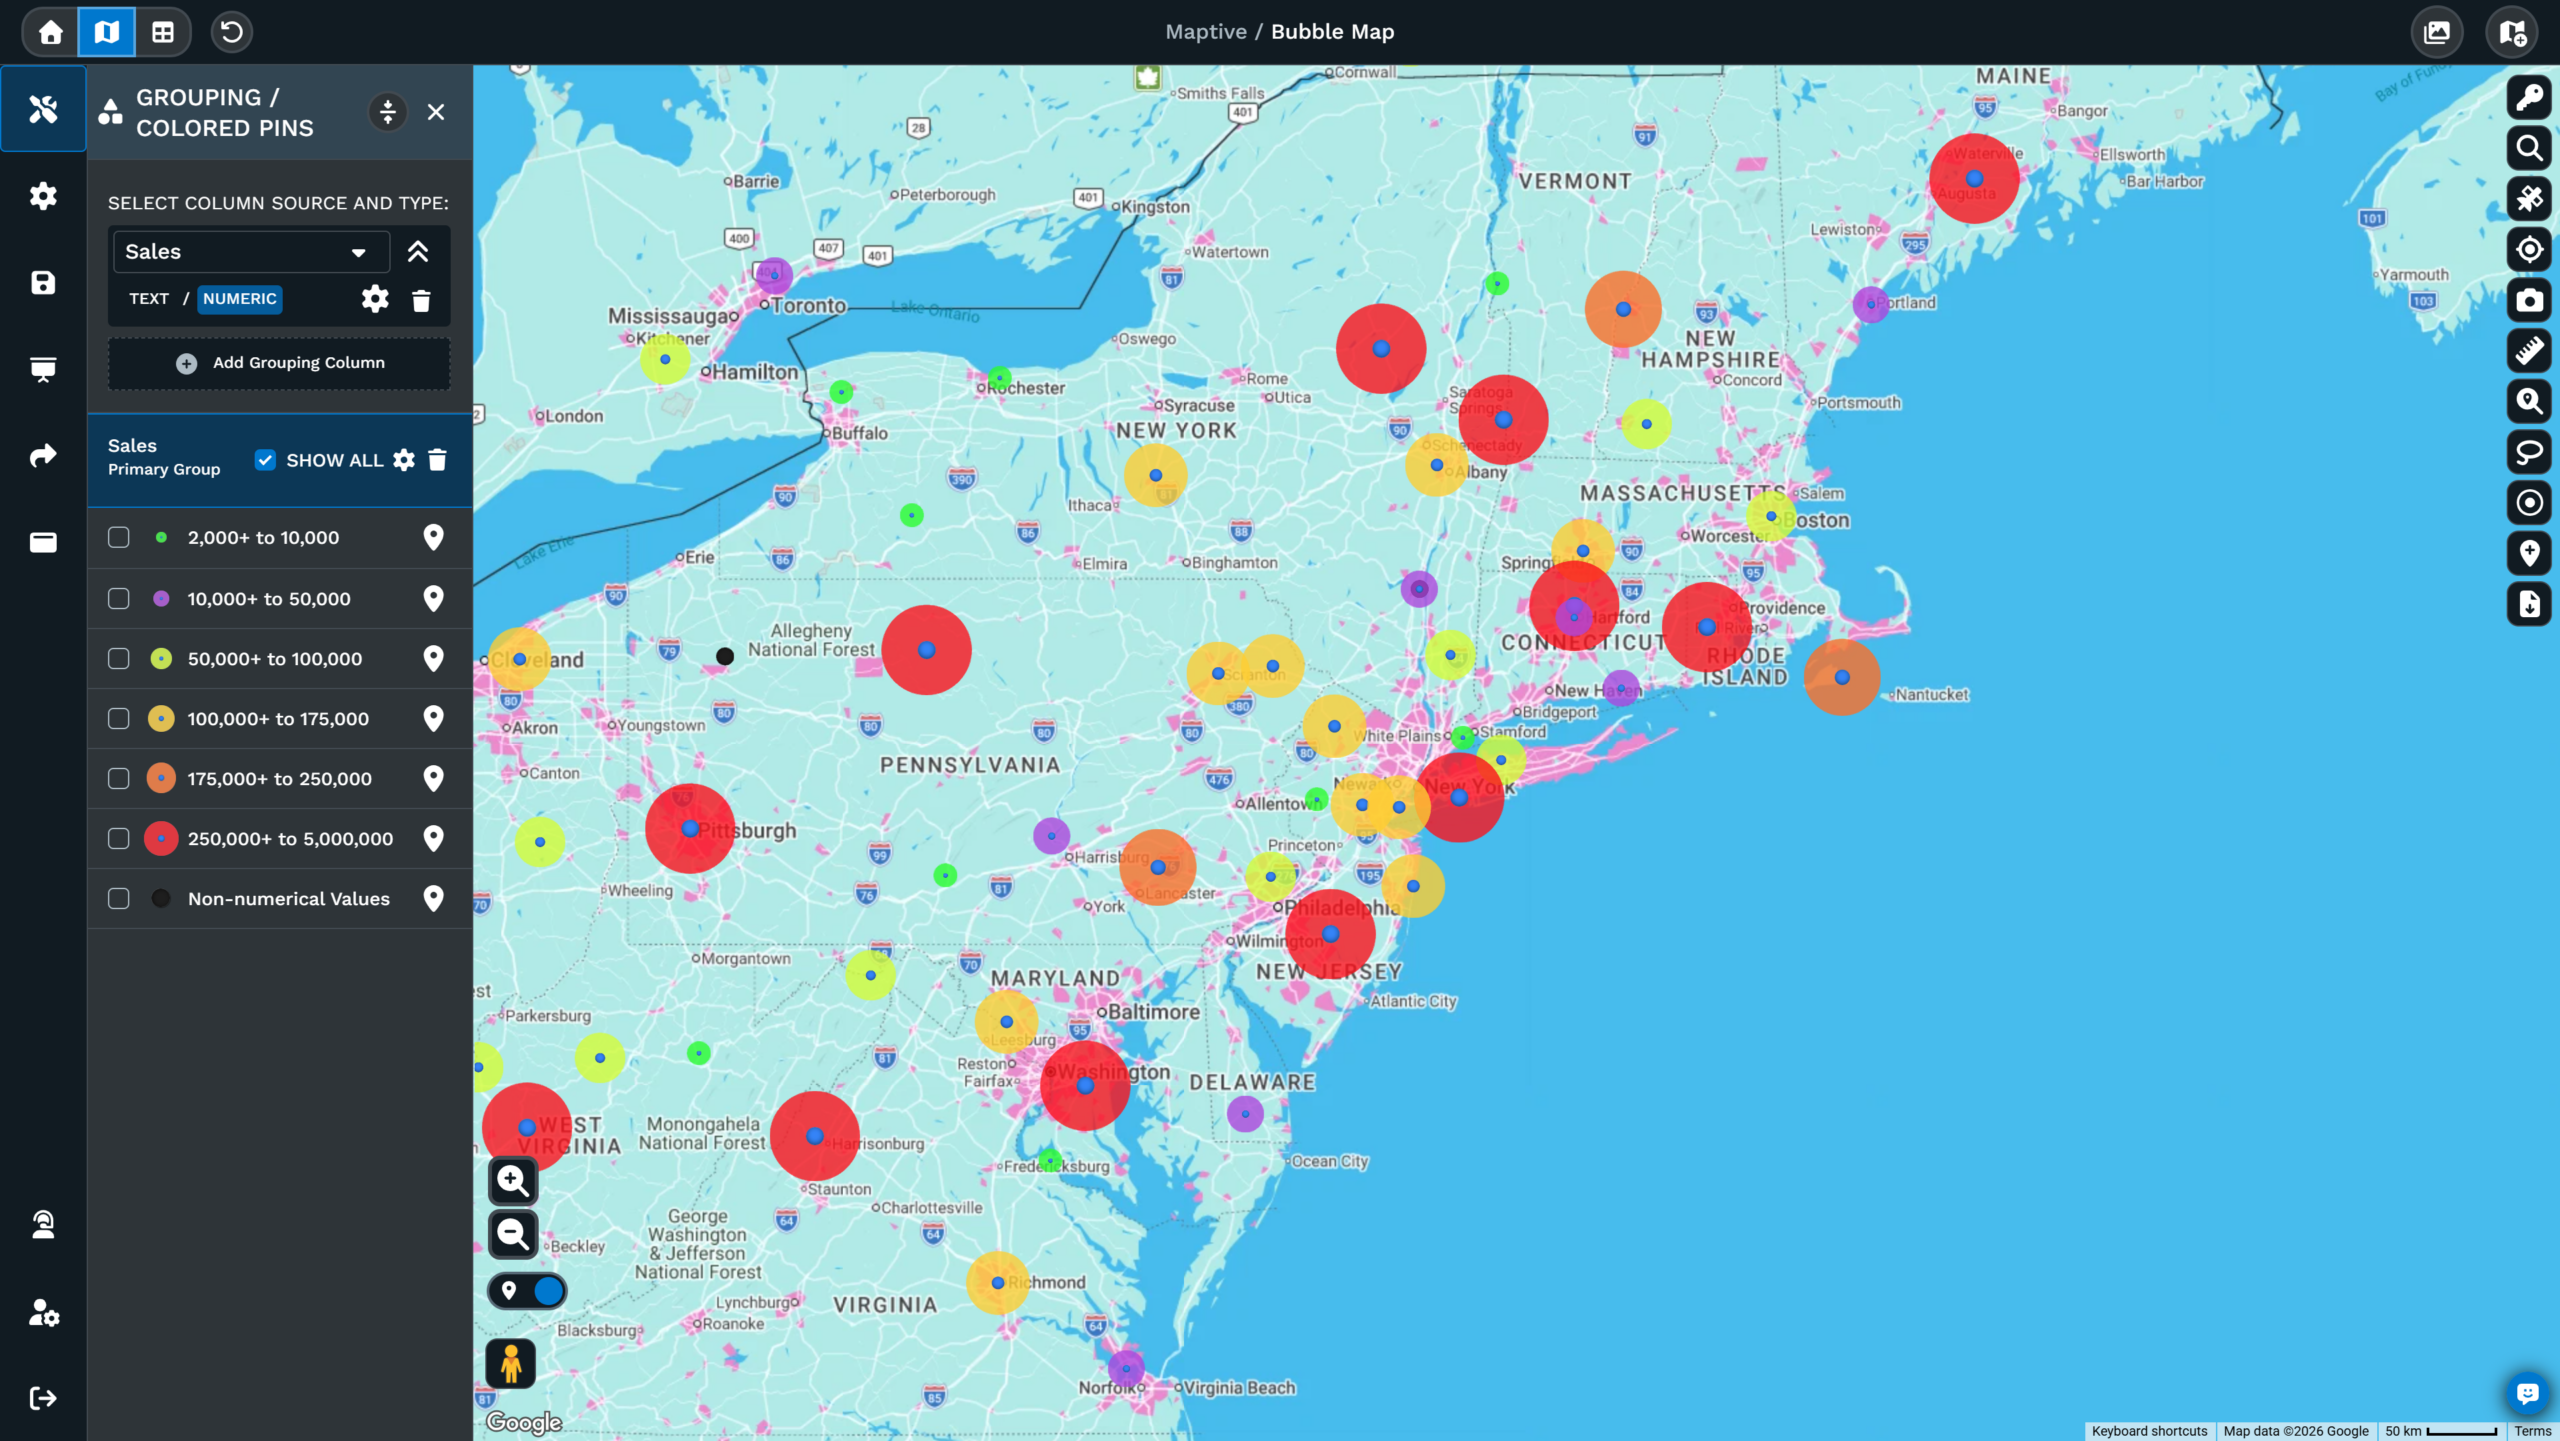2560x1441 pixels.
Task: Check the 2,000+ to 10,000 group checkbox
Action: click(119, 538)
